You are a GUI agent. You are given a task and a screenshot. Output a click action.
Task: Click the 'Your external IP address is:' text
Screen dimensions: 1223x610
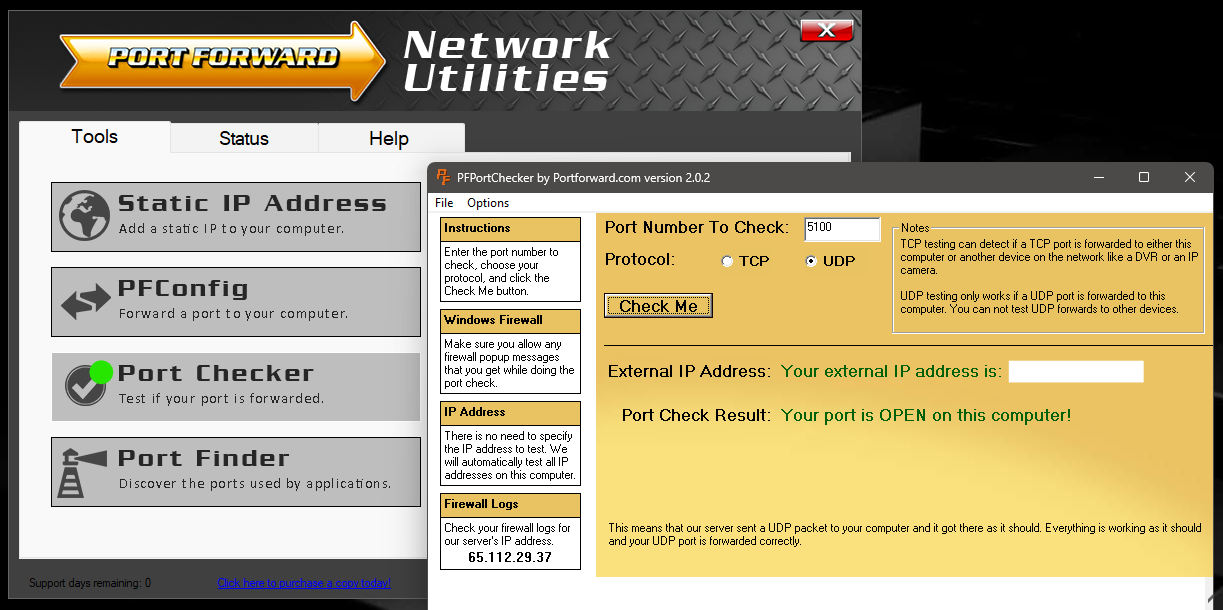(x=891, y=372)
